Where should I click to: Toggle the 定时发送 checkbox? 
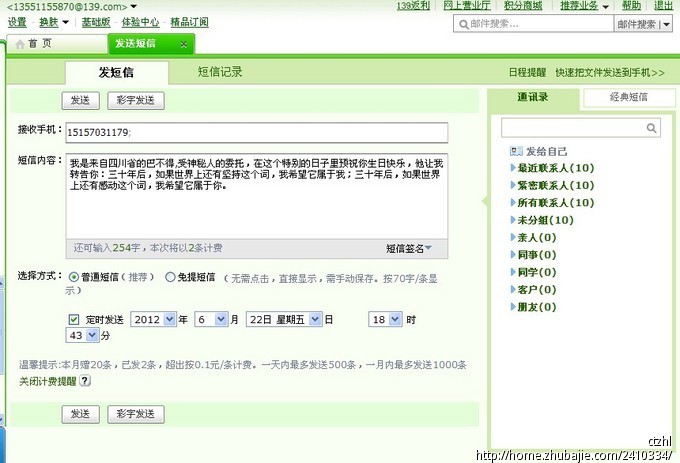[74, 320]
